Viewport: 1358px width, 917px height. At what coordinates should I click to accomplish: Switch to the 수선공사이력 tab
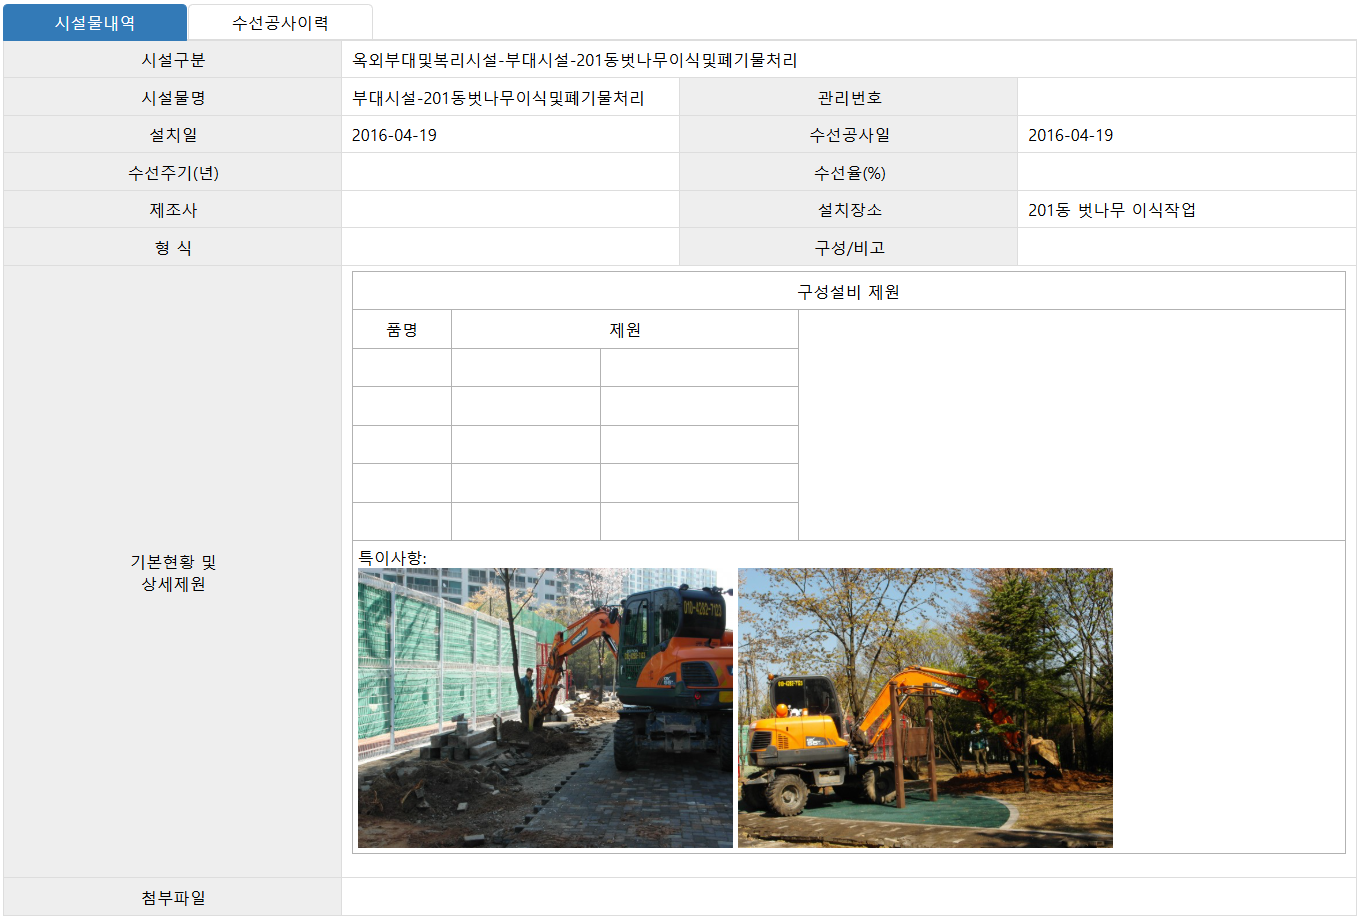coord(280,23)
